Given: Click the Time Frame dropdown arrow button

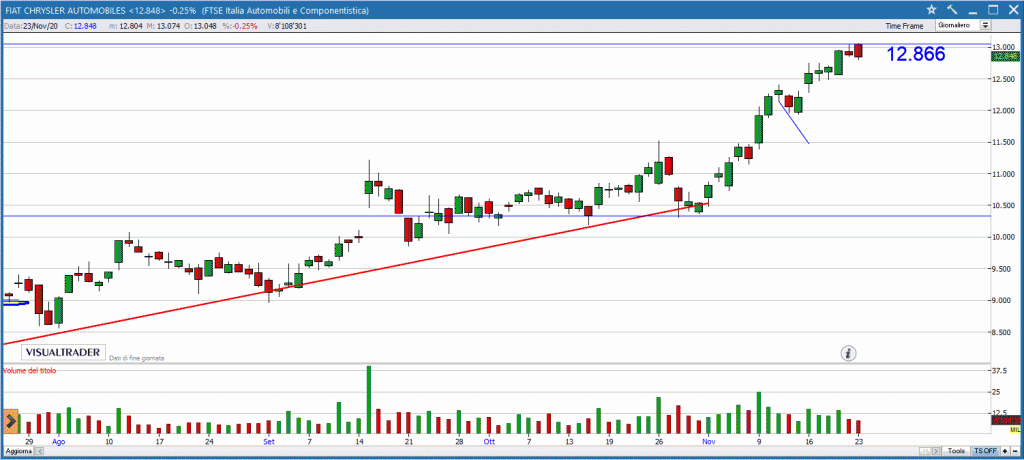Looking at the screenshot, I should pyautogui.click(x=985, y=25).
